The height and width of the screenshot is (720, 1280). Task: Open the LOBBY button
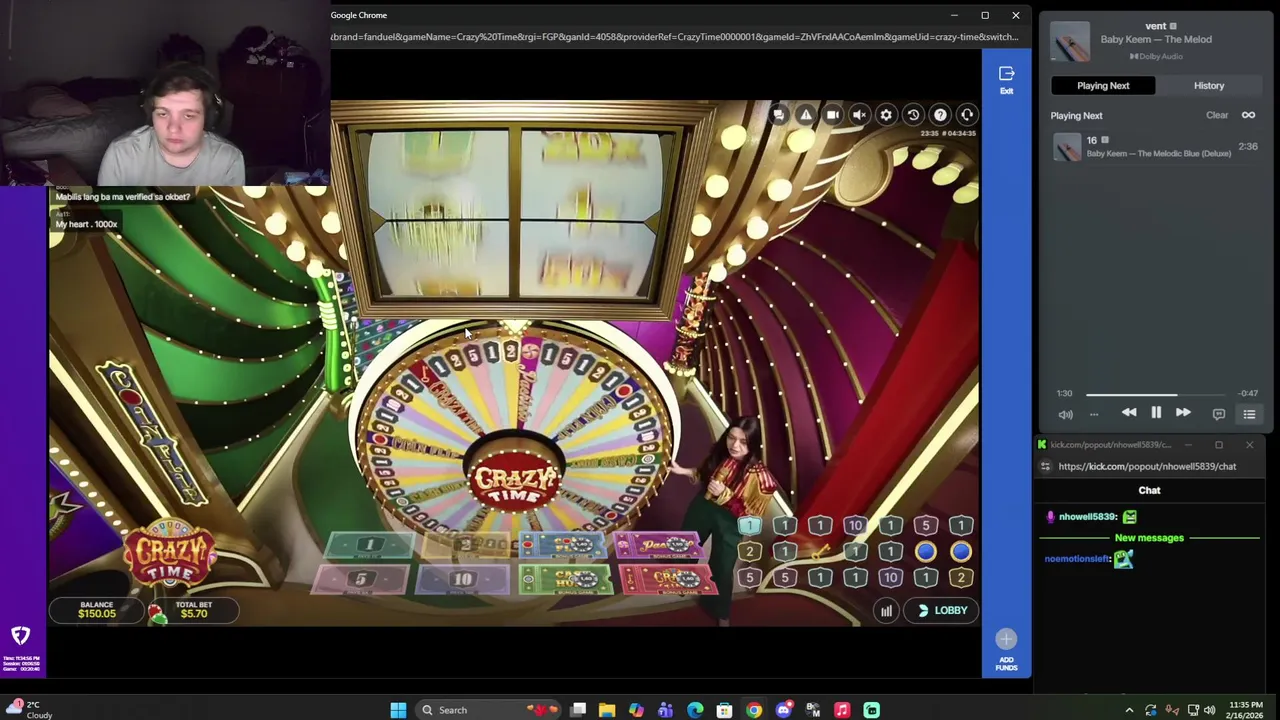click(941, 610)
